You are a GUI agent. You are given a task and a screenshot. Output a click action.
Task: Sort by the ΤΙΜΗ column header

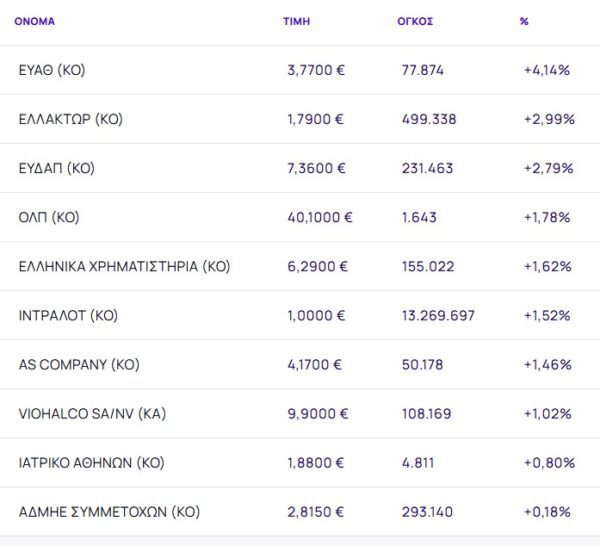[x=297, y=21]
